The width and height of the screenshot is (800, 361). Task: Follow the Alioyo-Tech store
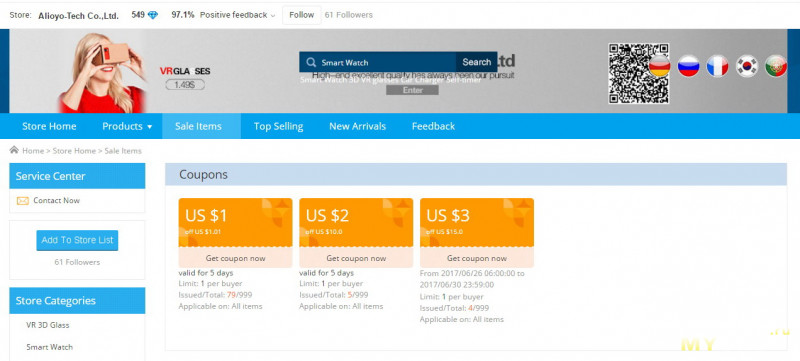point(302,15)
